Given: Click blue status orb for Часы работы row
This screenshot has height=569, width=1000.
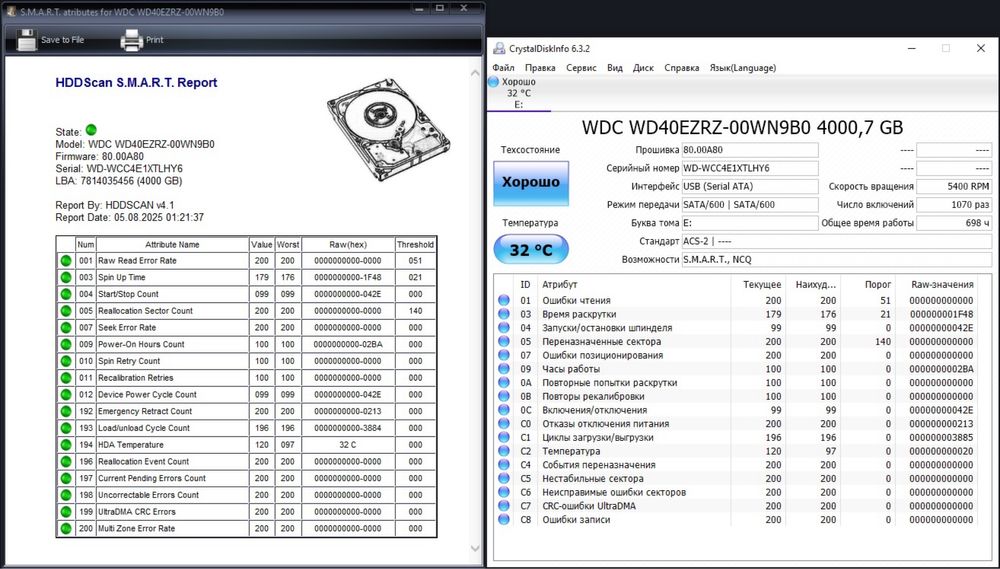Looking at the screenshot, I should [504, 369].
